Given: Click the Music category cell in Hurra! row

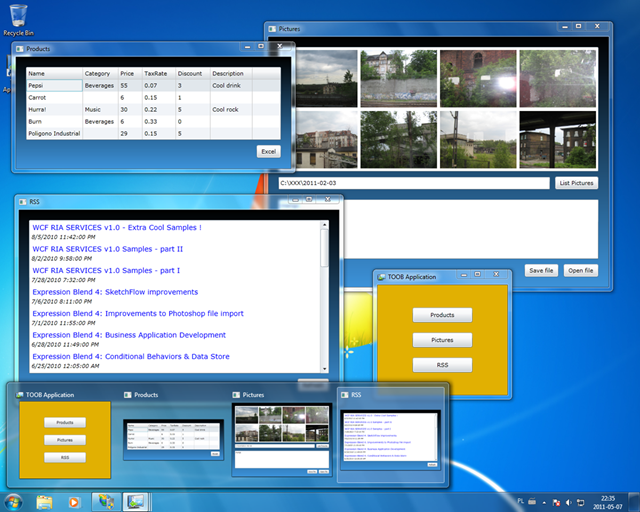Looking at the screenshot, I should (100, 109).
